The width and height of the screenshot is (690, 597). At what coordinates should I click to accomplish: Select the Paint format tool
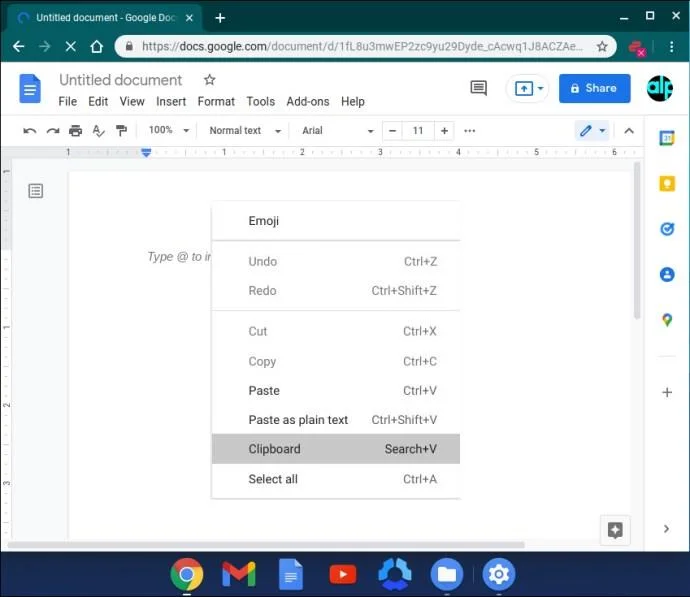(121, 131)
